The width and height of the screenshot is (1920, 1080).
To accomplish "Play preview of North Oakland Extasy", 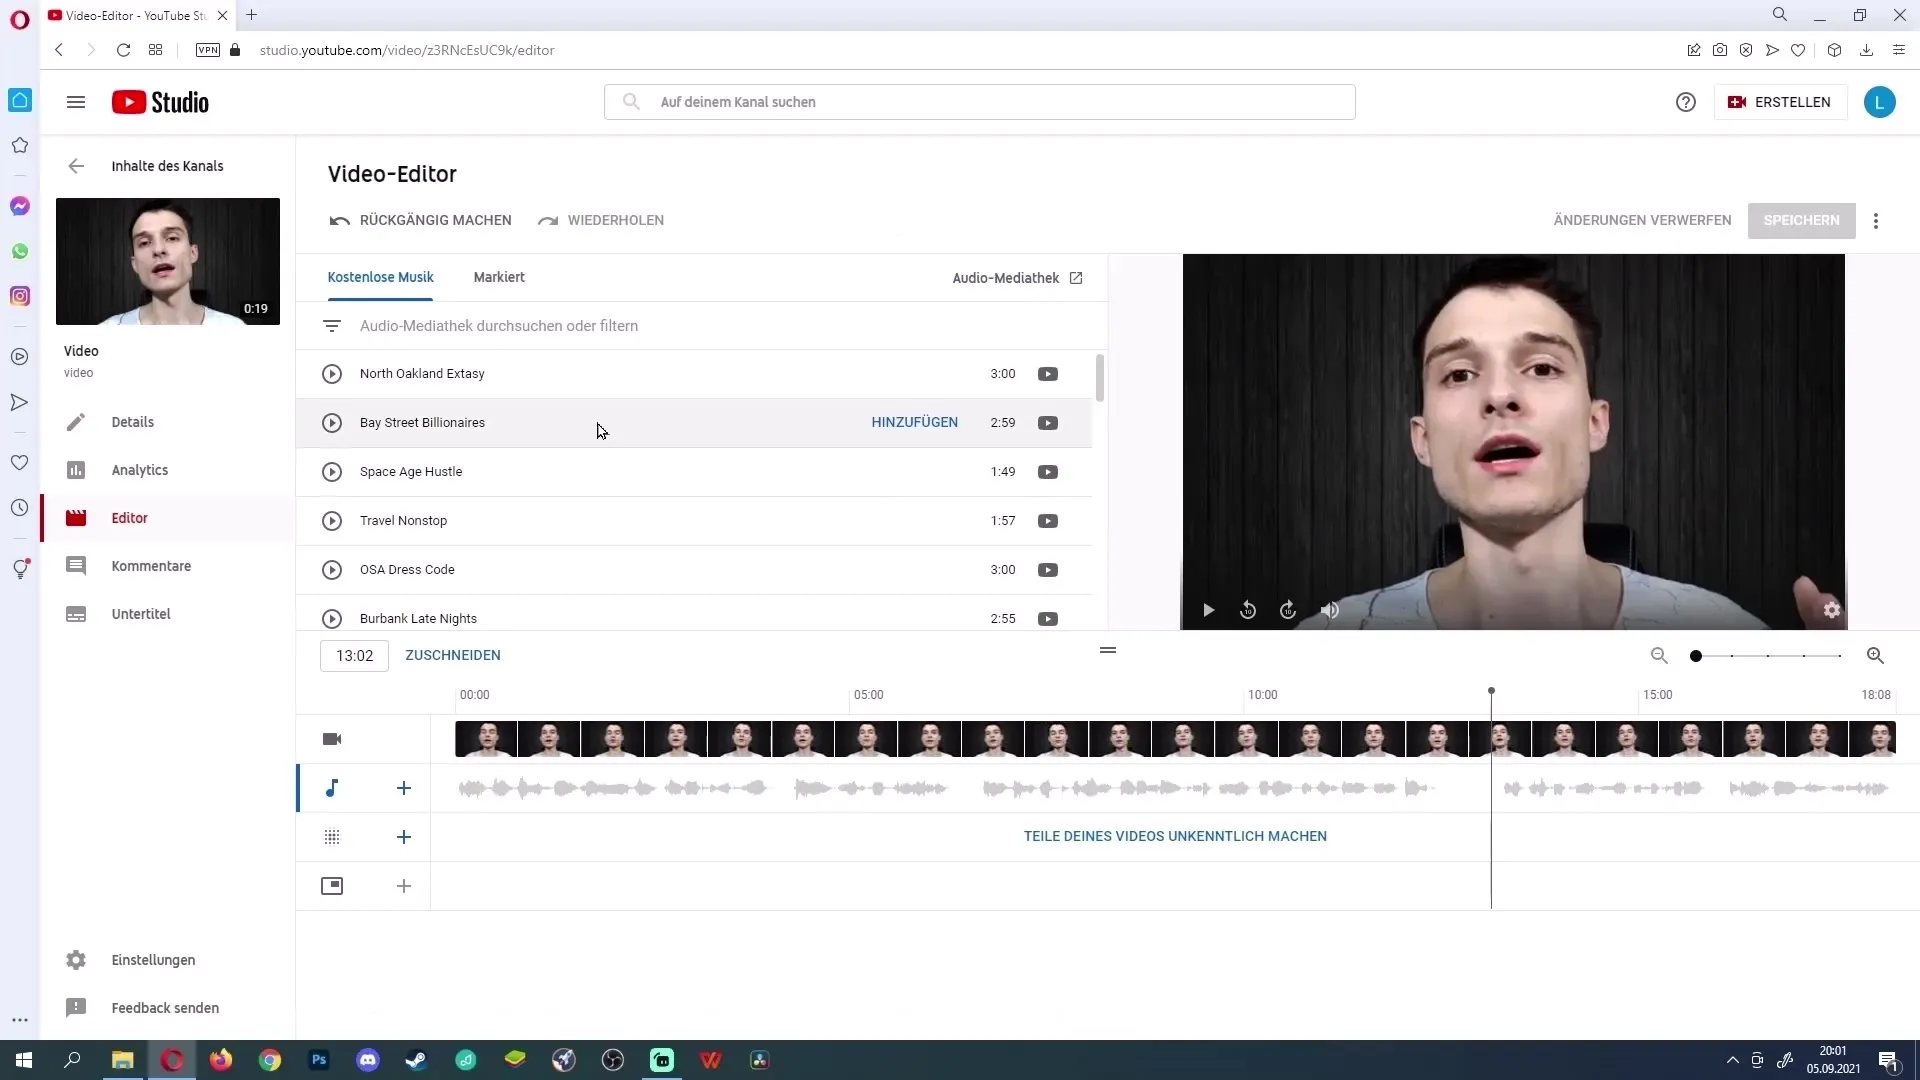I will pyautogui.click(x=332, y=374).
